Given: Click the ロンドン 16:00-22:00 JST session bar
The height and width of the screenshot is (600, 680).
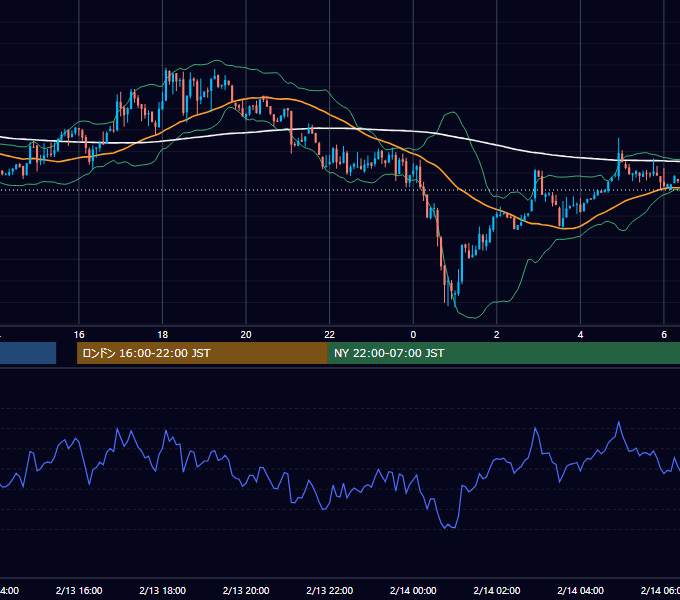Looking at the screenshot, I should 202,353.
